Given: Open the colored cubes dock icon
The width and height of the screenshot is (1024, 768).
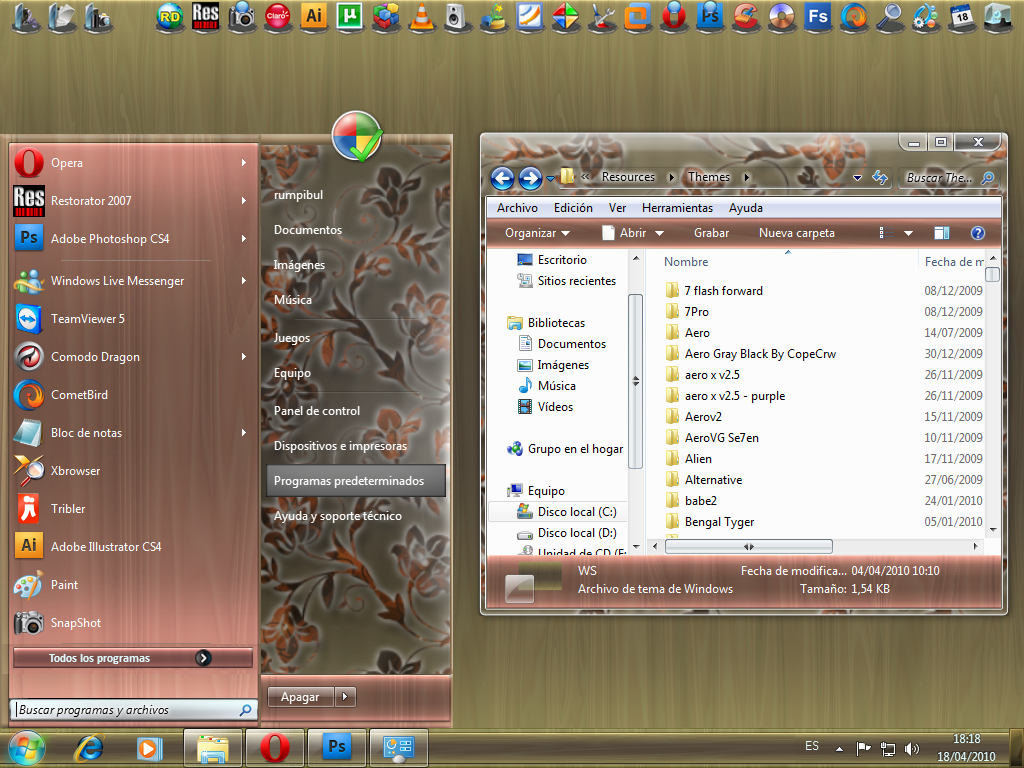Looking at the screenshot, I should [385, 16].
